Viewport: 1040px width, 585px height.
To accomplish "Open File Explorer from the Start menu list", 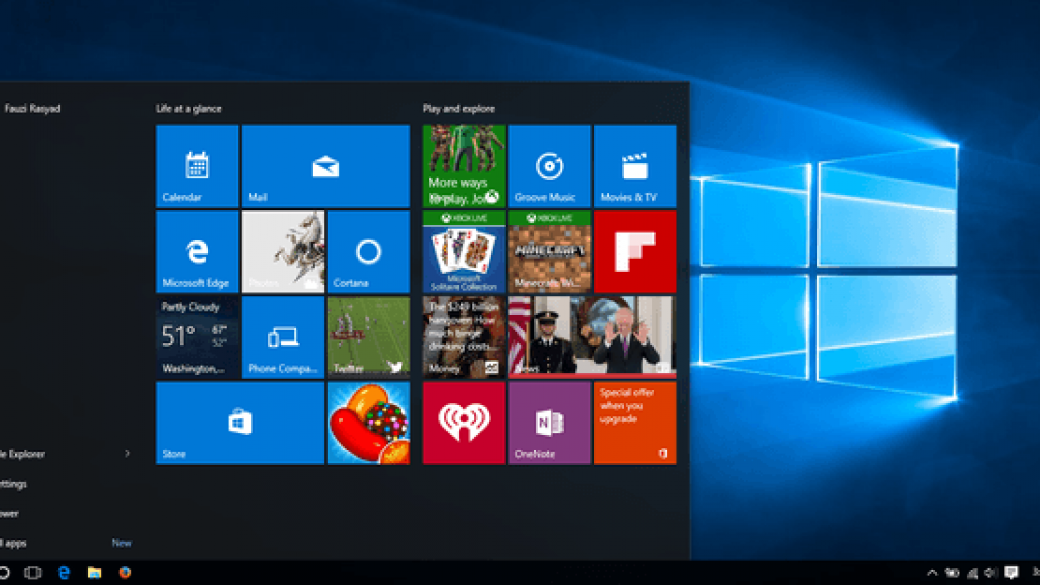I will [23, 454].
